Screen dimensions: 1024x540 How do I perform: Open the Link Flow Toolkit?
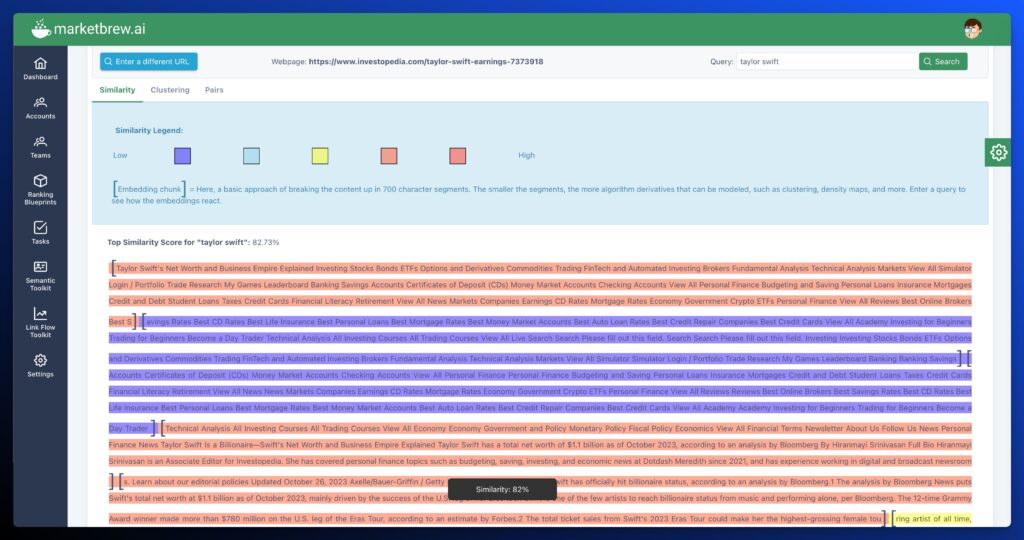click(x=40, y=321)
